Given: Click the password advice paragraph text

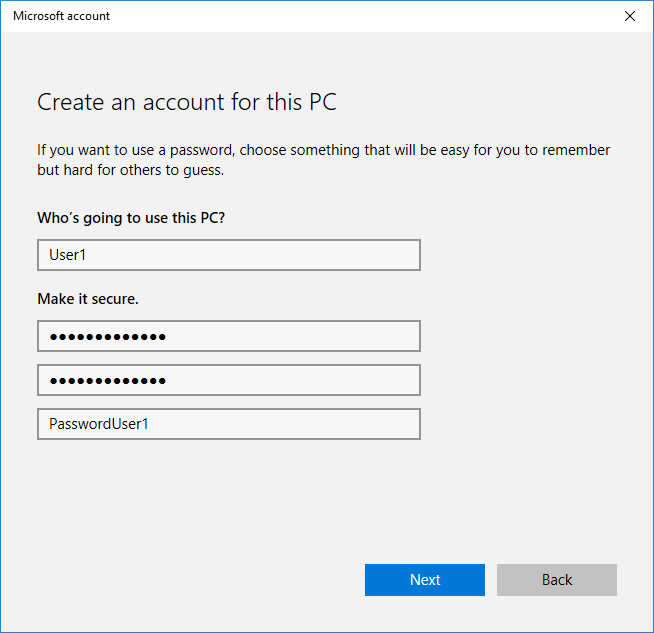Looking at the screenshot, I should pyautogui.click(x=323, y=160).
